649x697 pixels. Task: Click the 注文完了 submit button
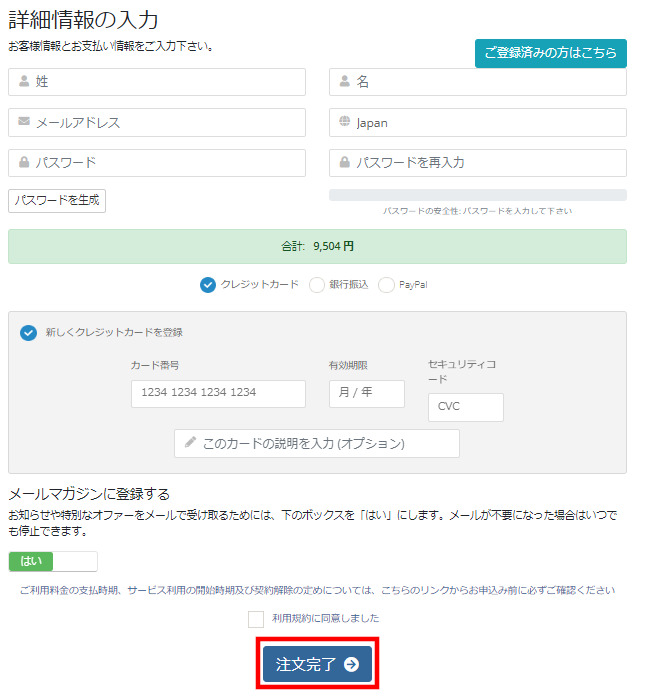[317, 664]
